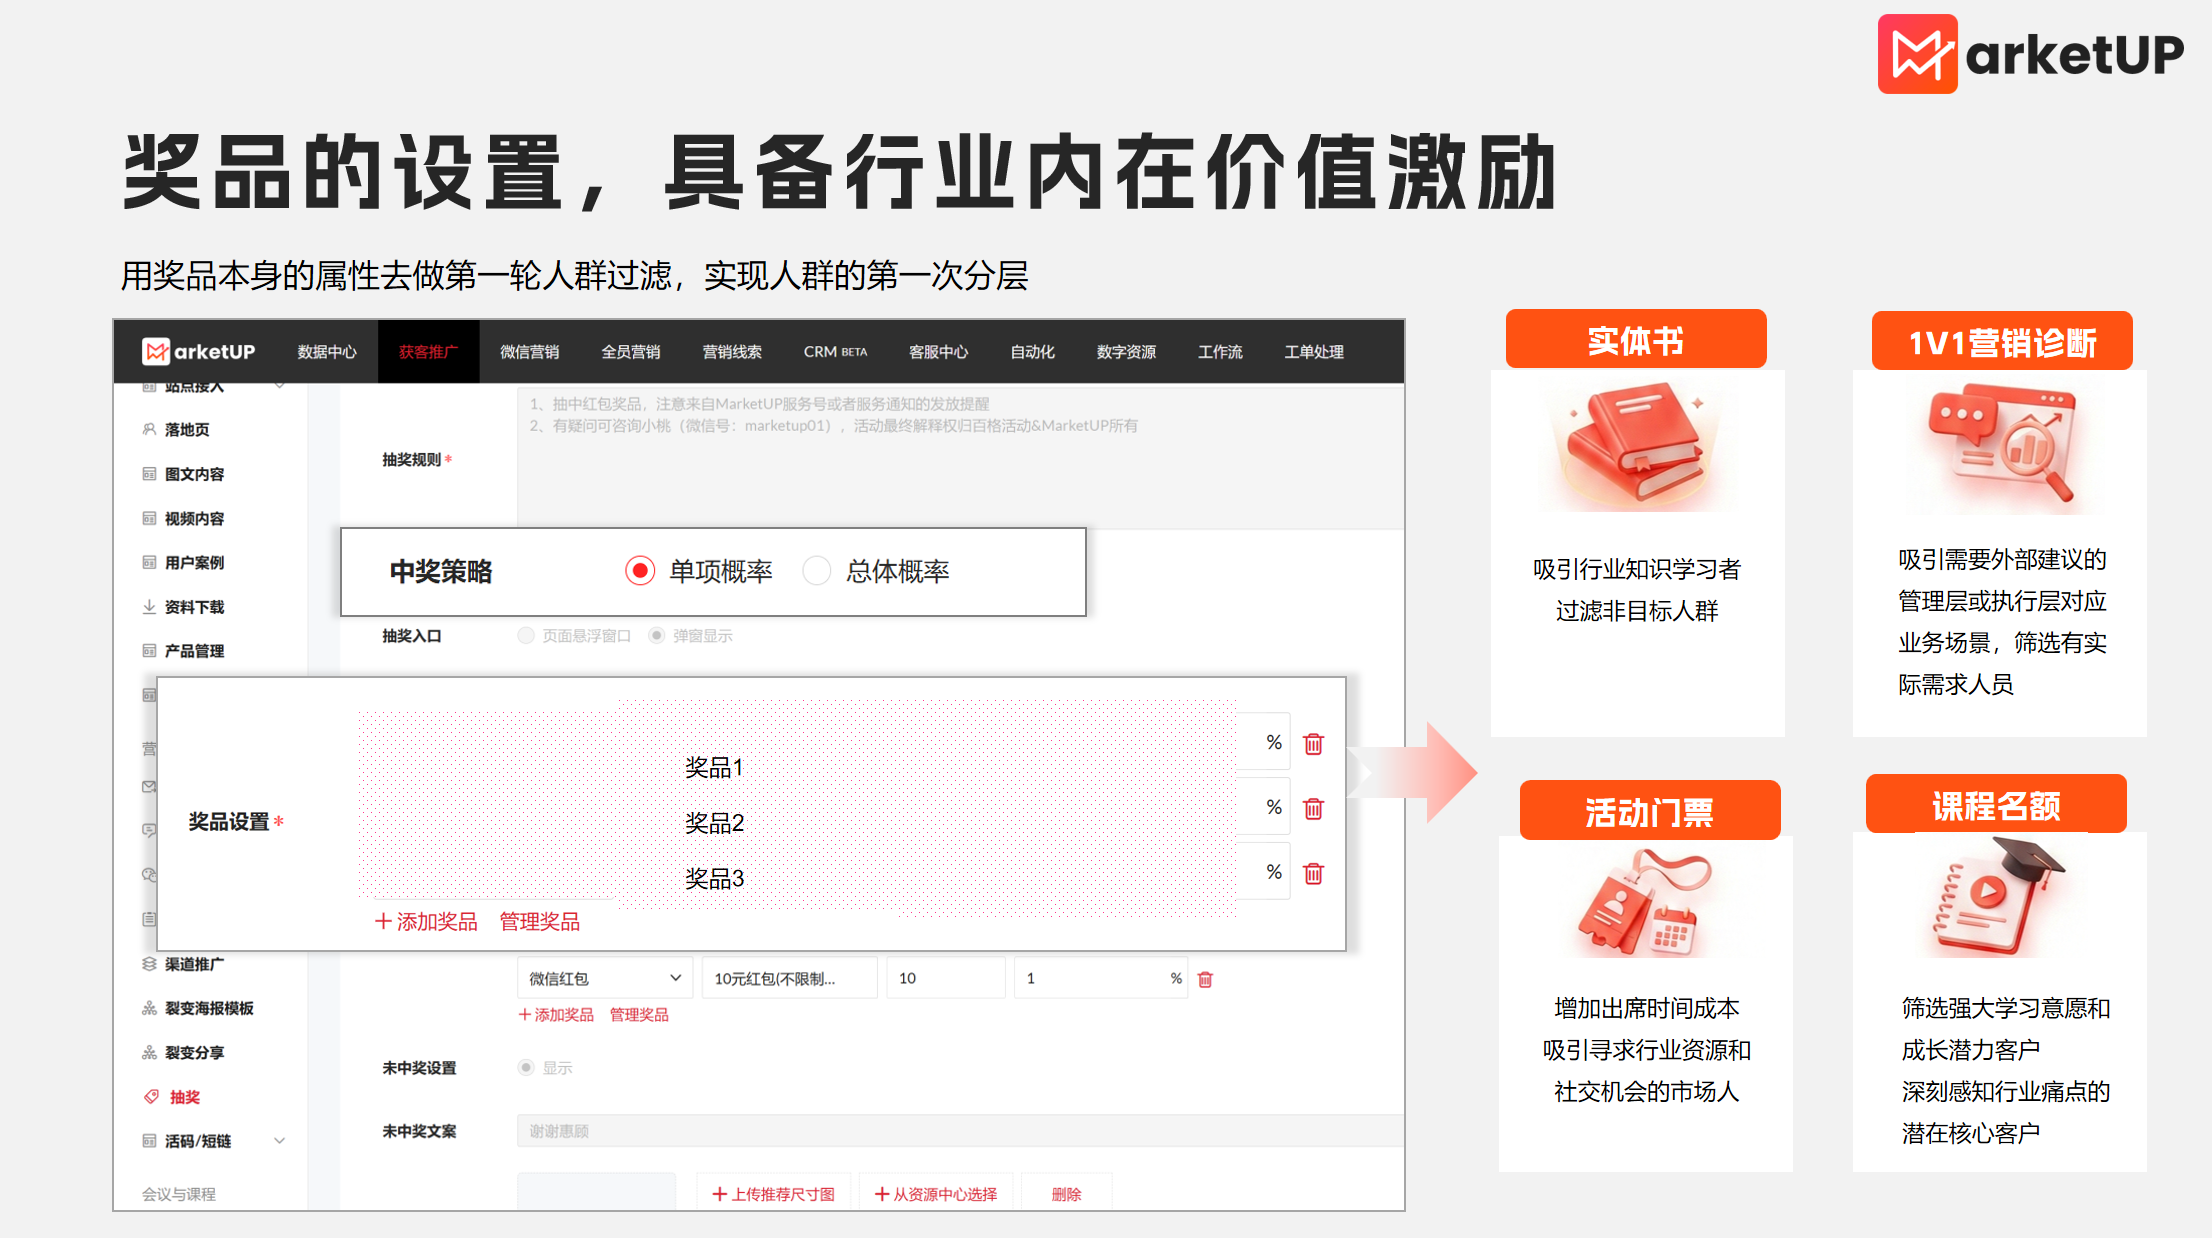This screenshot has height=1238, width=2212.
Task: Expand the 活码/短链 sidebar section
Action: (280, 1140)
